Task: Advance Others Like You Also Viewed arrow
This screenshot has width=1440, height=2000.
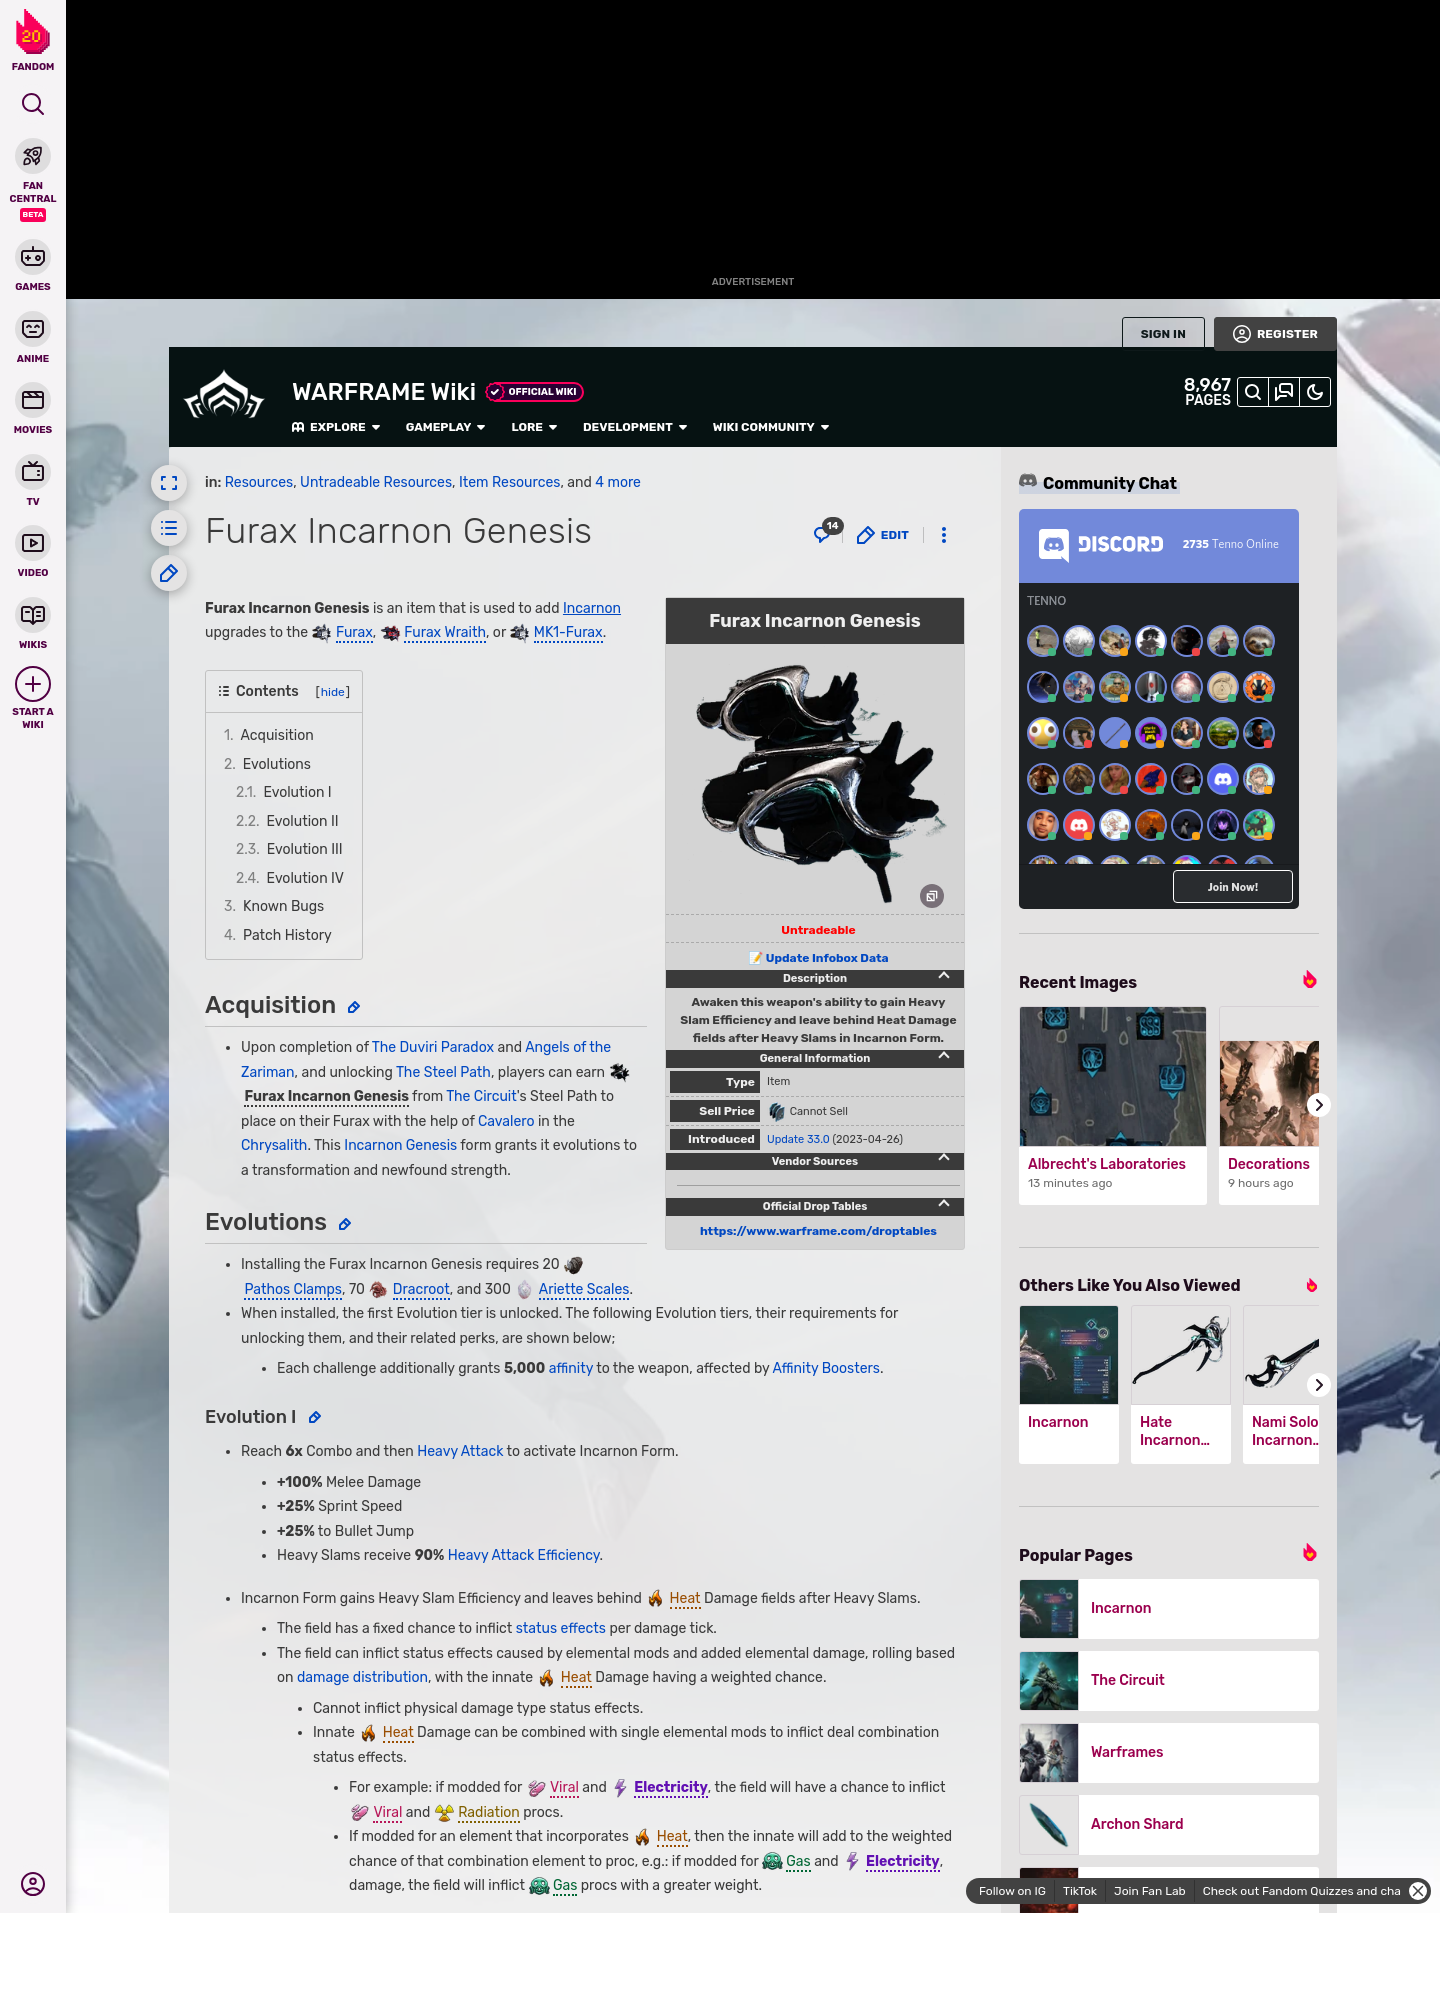Action: pos(1318,1385)
